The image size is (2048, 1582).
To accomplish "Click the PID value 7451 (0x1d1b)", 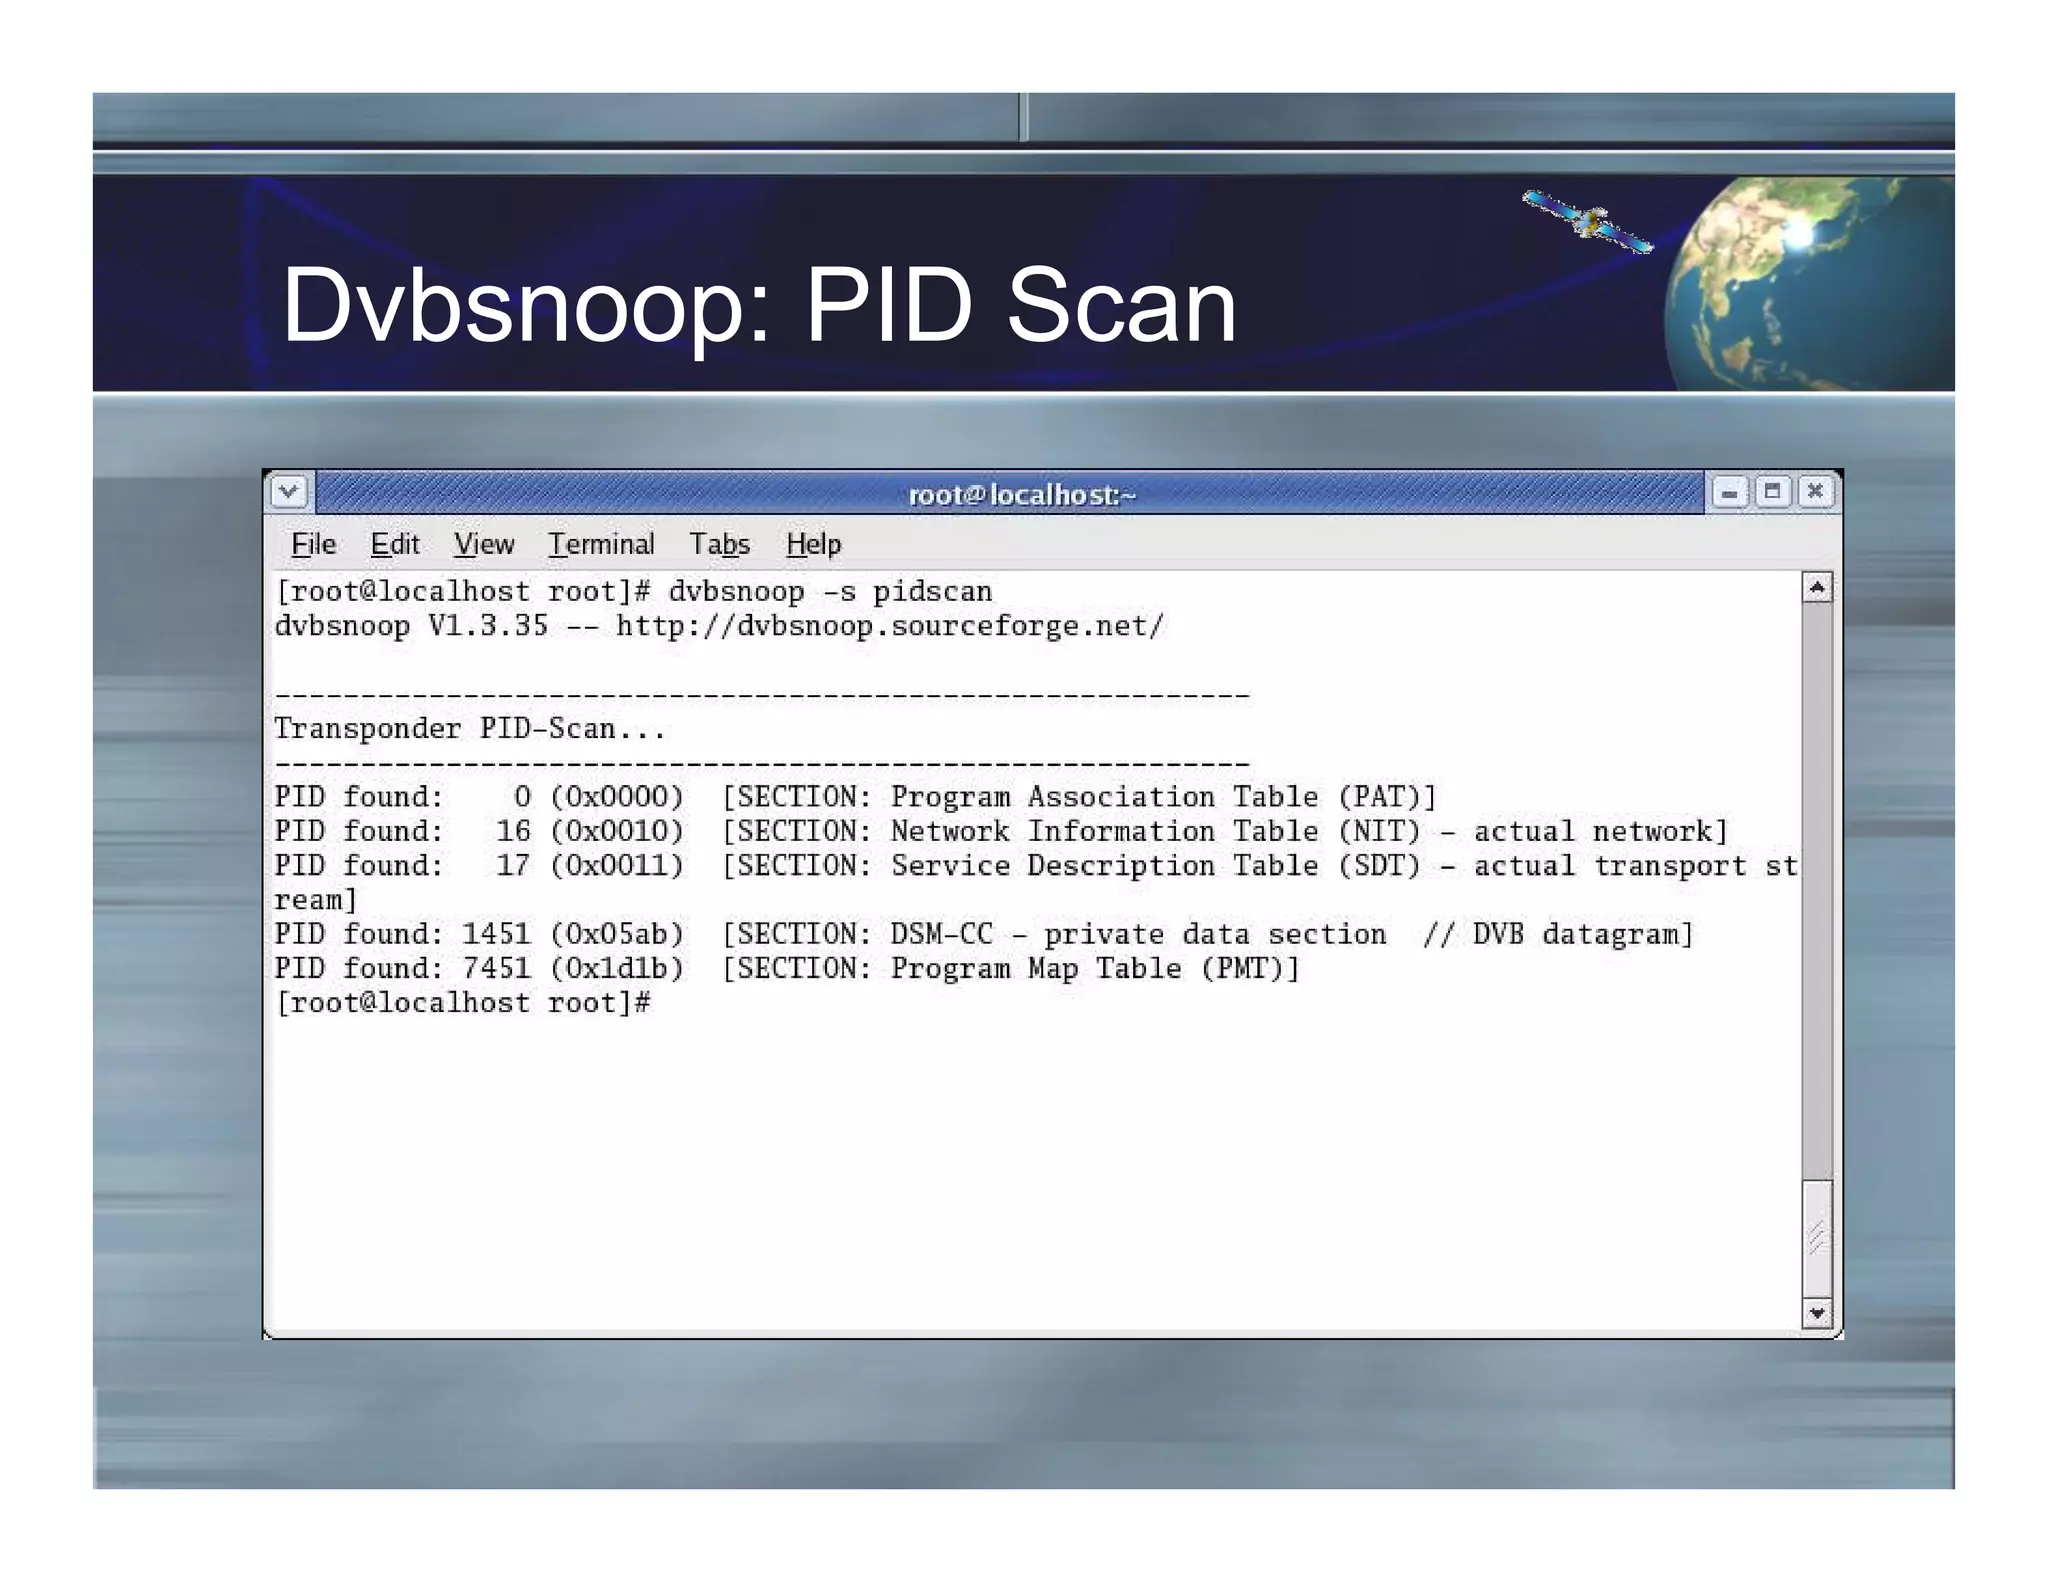I will click(x=573, y=968).
